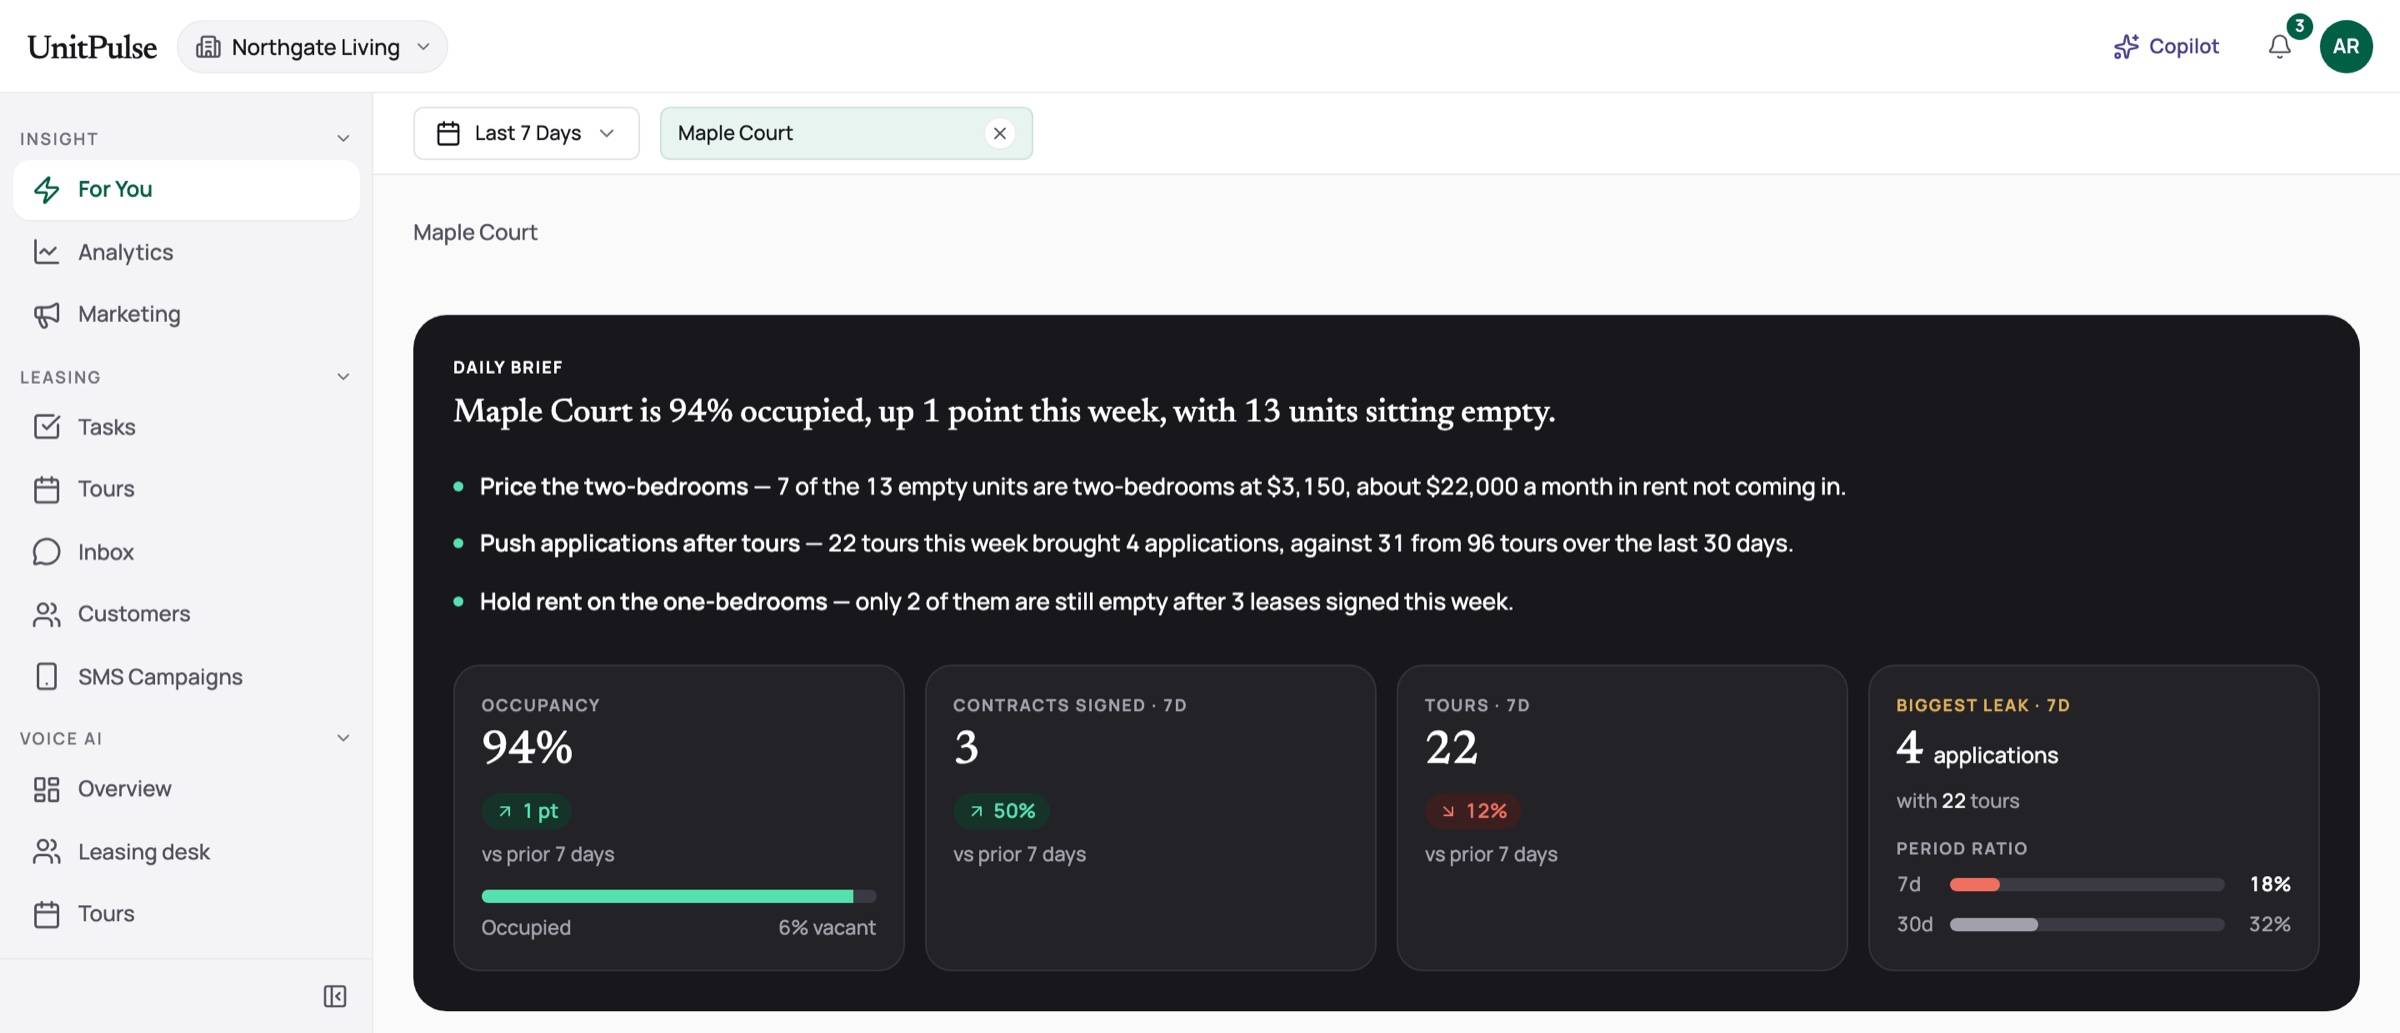2400x1033 pixels.
Task: Collapse the Insight section
Action: (x=343, y=139)
